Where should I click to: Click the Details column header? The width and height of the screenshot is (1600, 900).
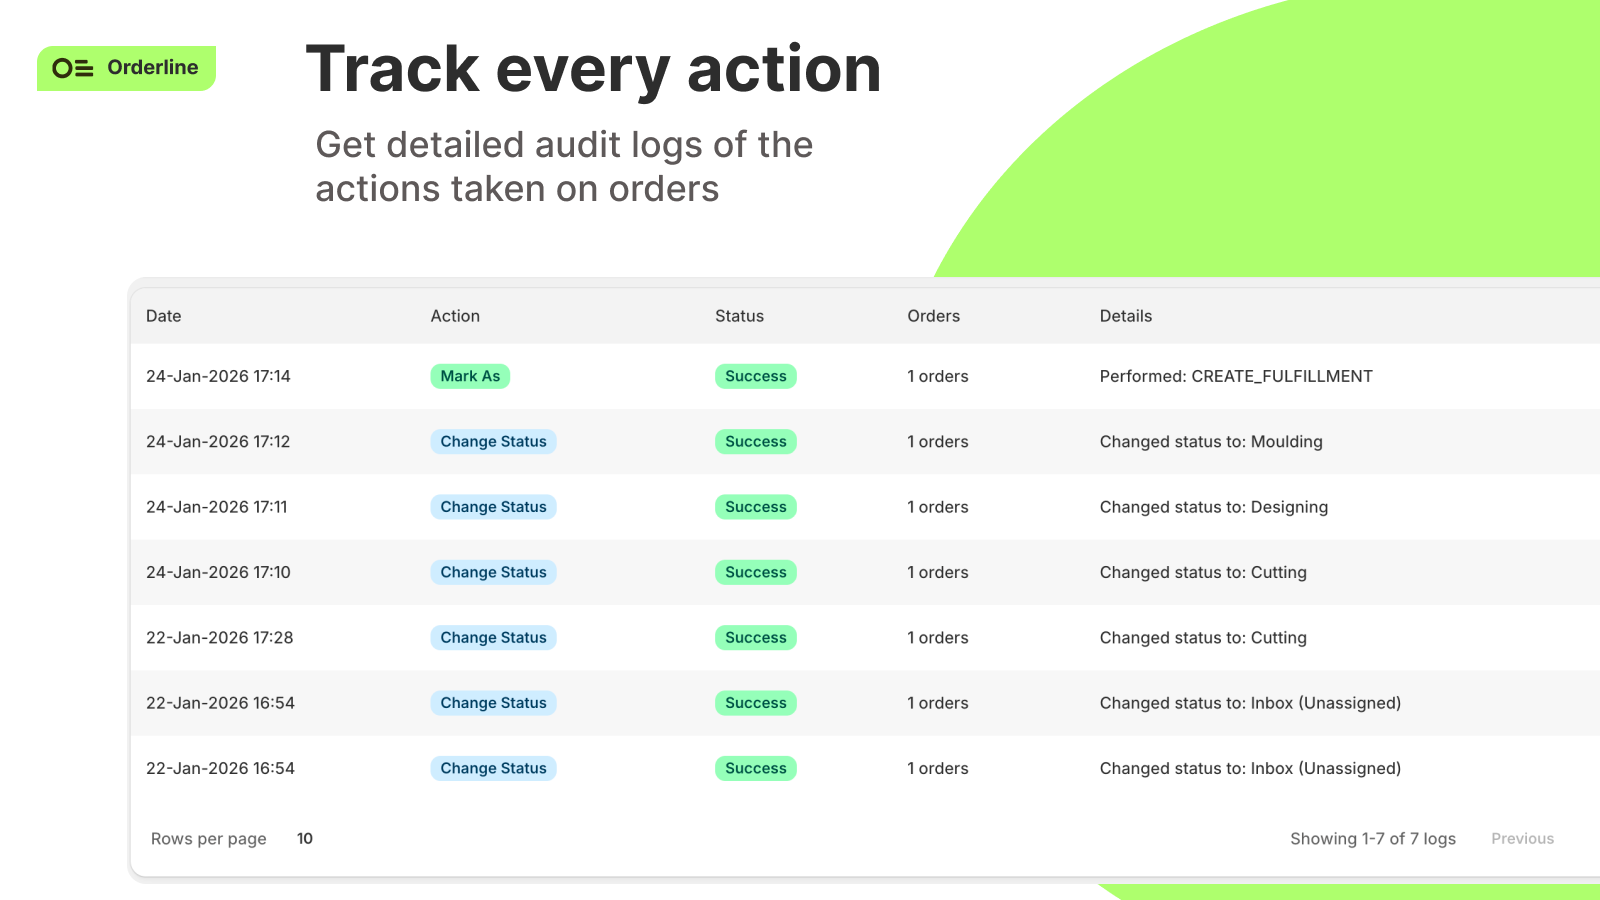coord(1126,316)
